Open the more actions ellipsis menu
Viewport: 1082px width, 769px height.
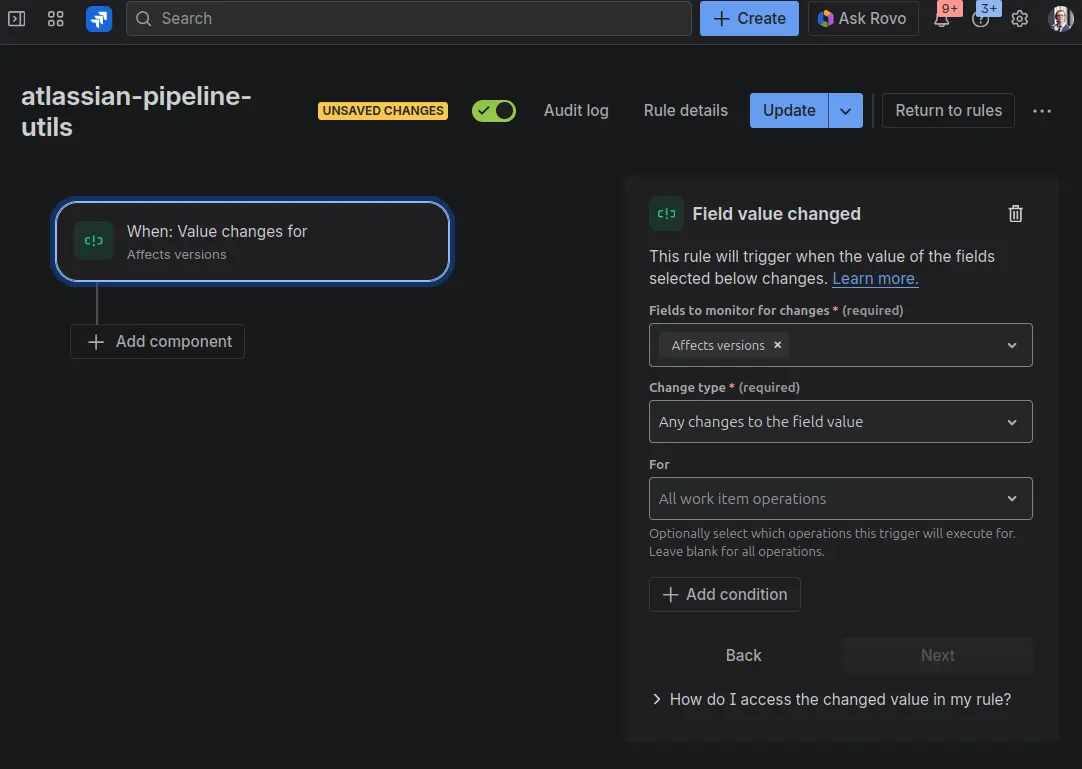pos(1042,111)
